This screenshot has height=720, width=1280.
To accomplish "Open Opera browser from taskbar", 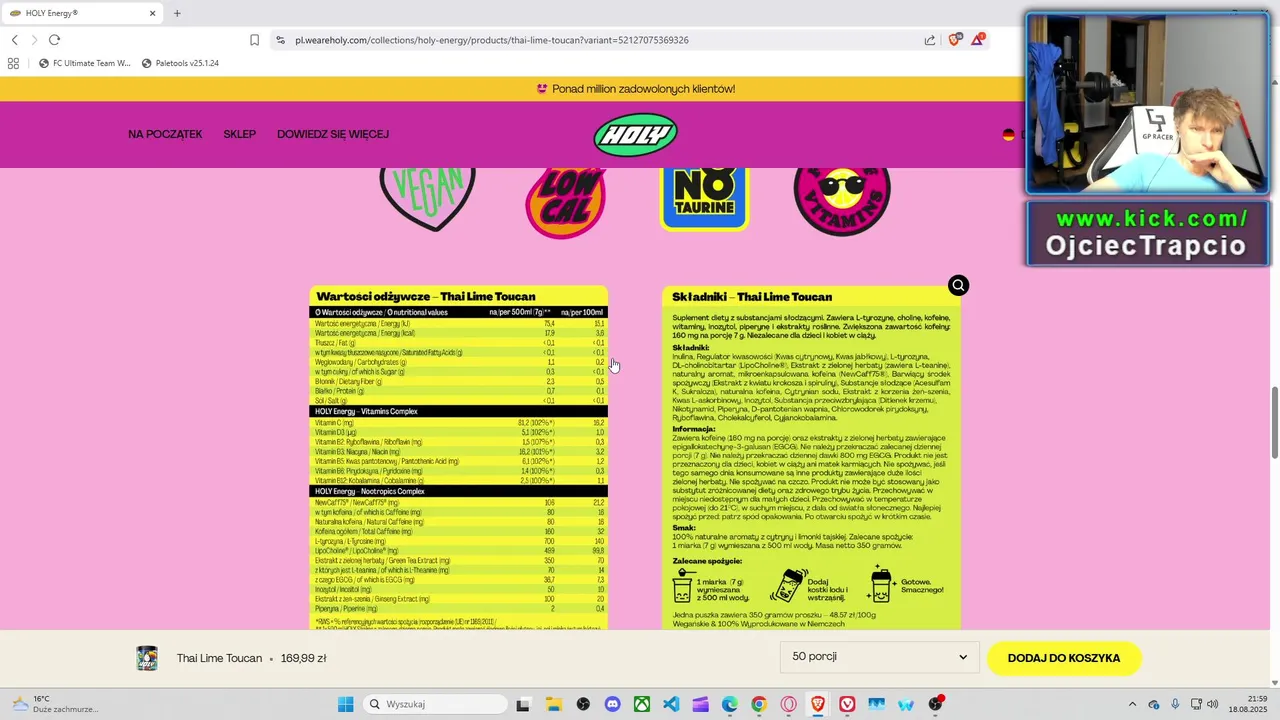I will pos(789,704).
